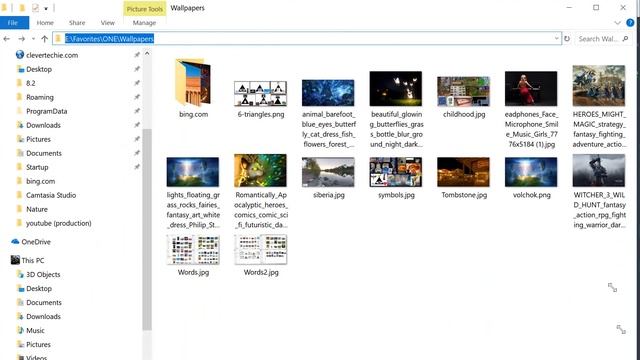Open pinned Pictures in Quick access
640x360 pixels.
(x=38, y=139)
